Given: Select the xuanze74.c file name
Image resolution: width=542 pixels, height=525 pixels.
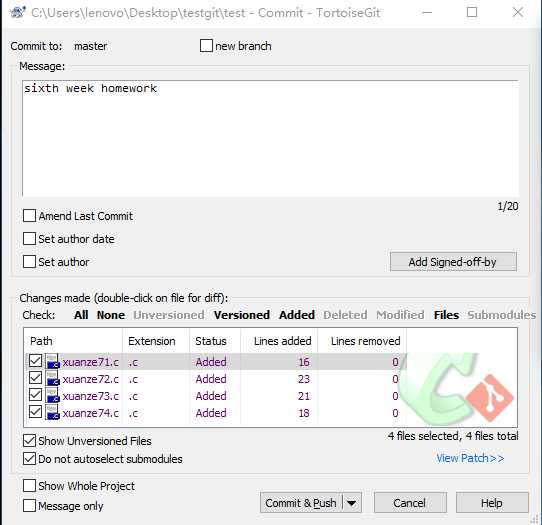Looking at the screenshot, I should 91,413.
